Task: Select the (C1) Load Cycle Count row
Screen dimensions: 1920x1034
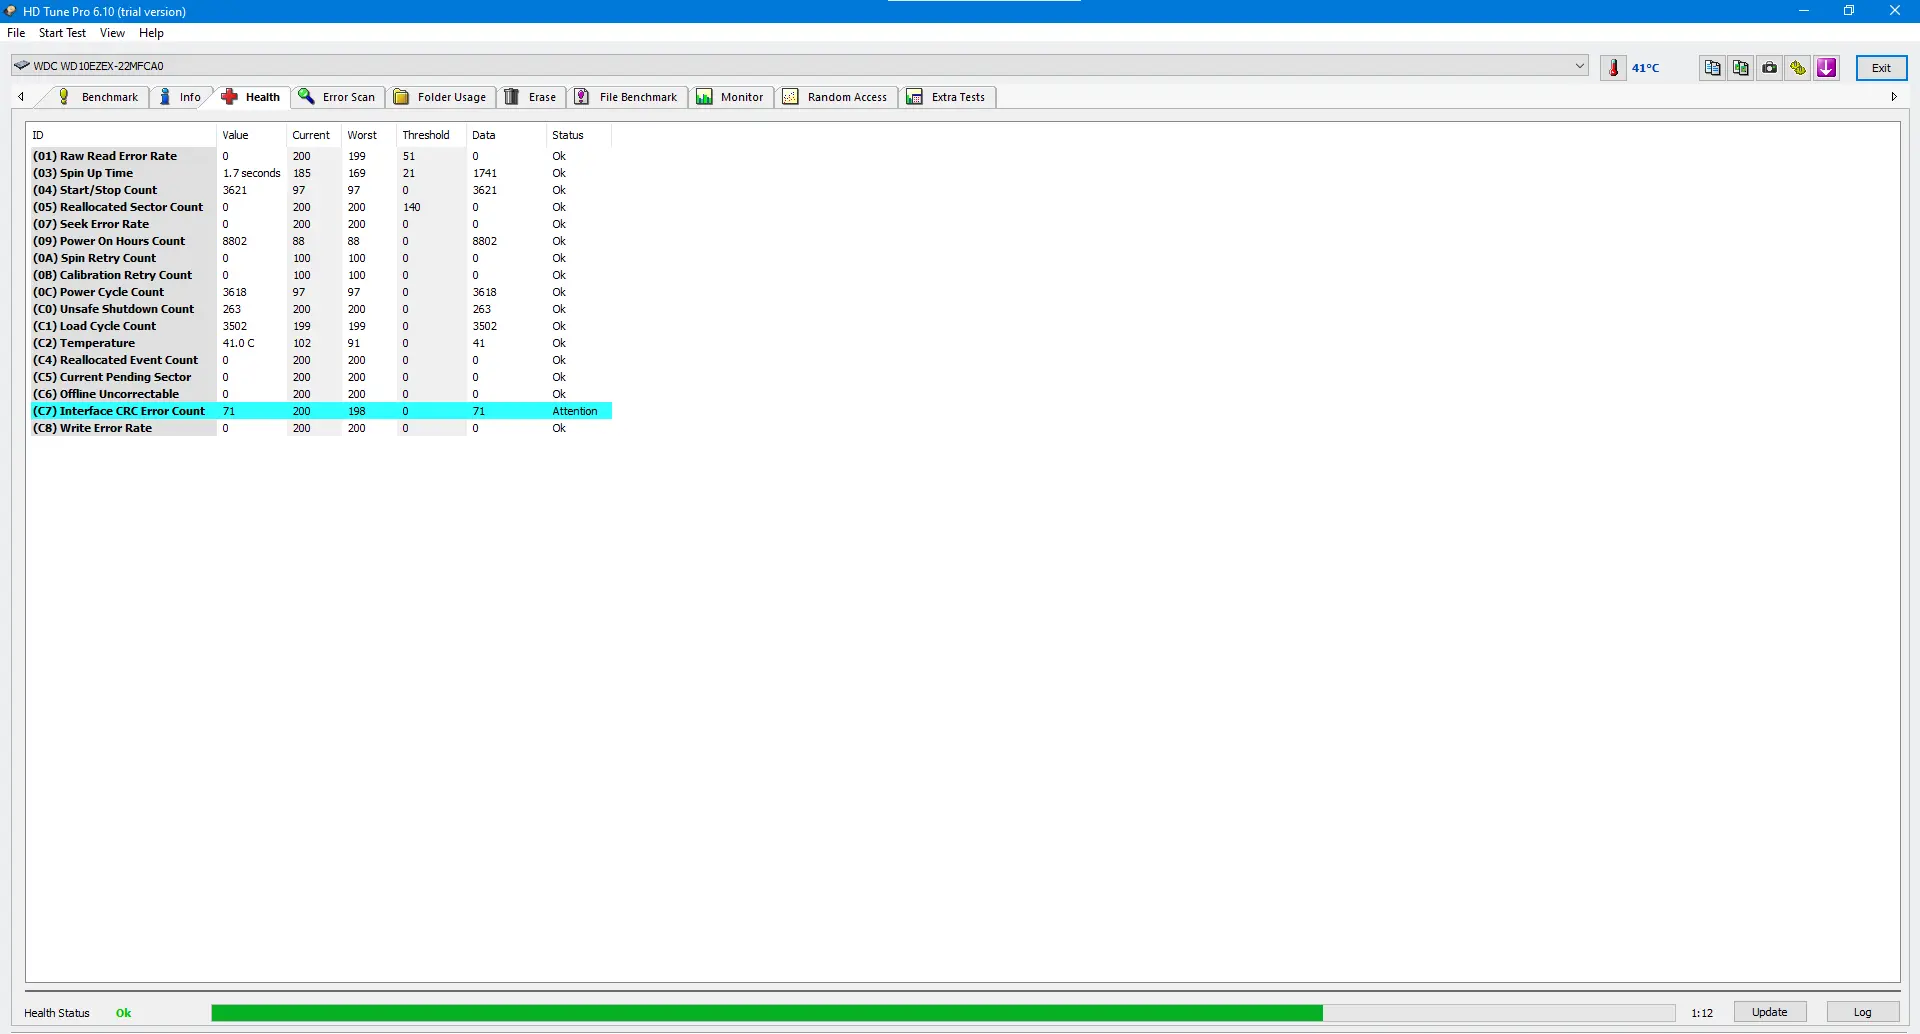Action: click(x=320, y=326)
